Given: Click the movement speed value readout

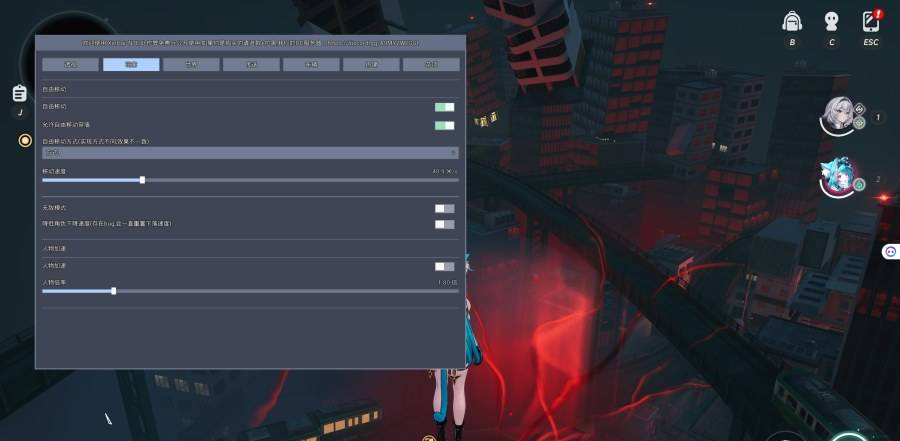Looking at the screenshot, I should (x=445, y=171).
